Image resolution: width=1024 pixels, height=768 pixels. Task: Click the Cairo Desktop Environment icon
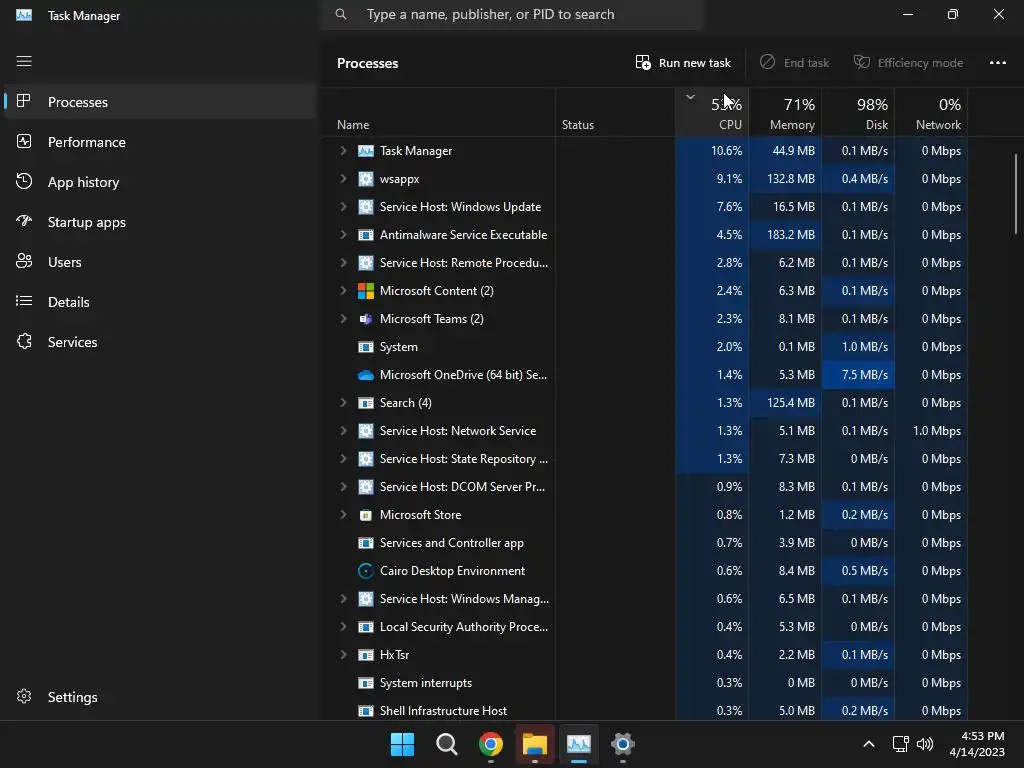tap(366, 571)
